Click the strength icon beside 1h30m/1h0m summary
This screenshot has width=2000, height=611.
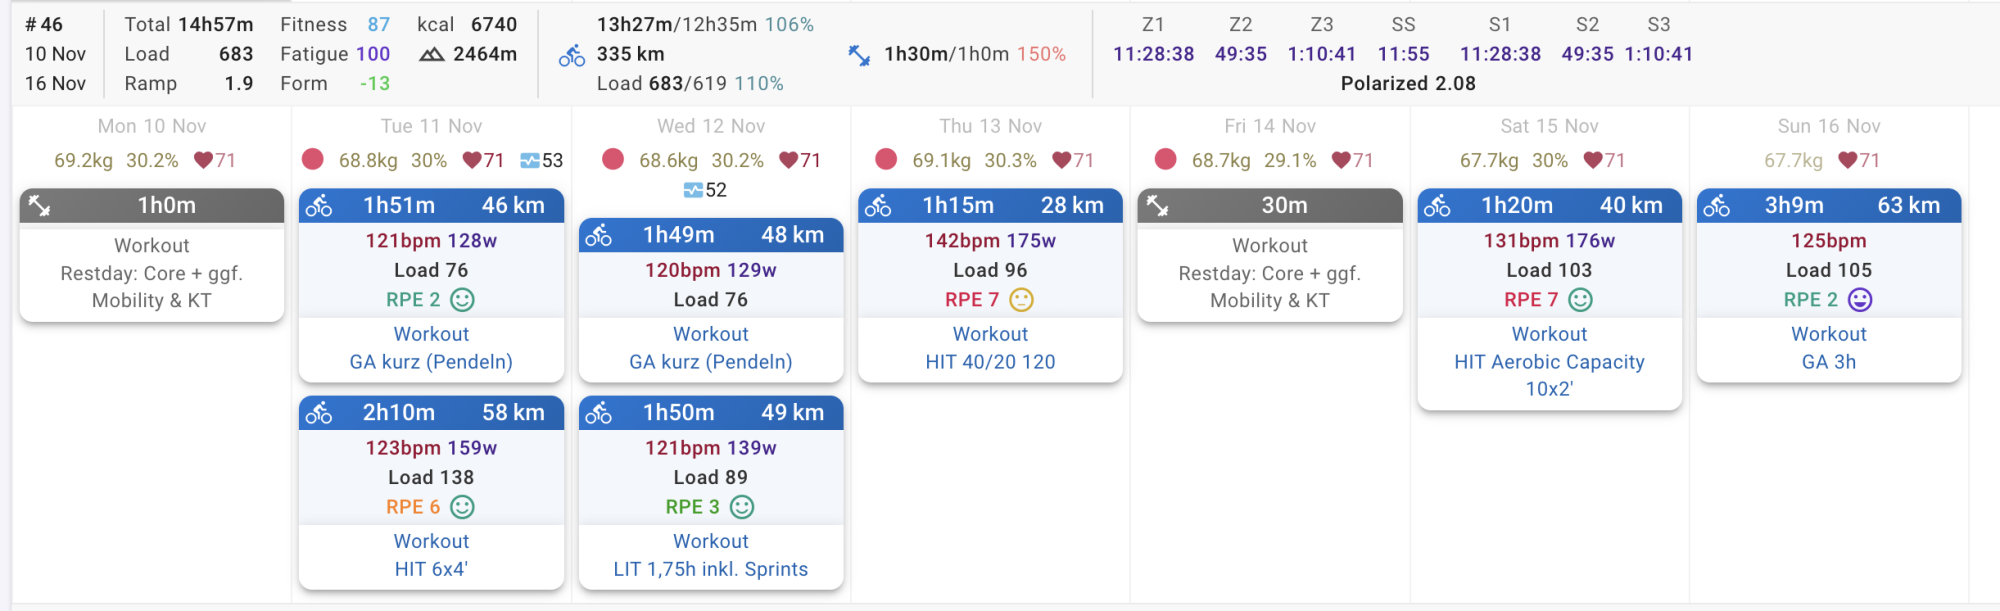coord(859,56)
